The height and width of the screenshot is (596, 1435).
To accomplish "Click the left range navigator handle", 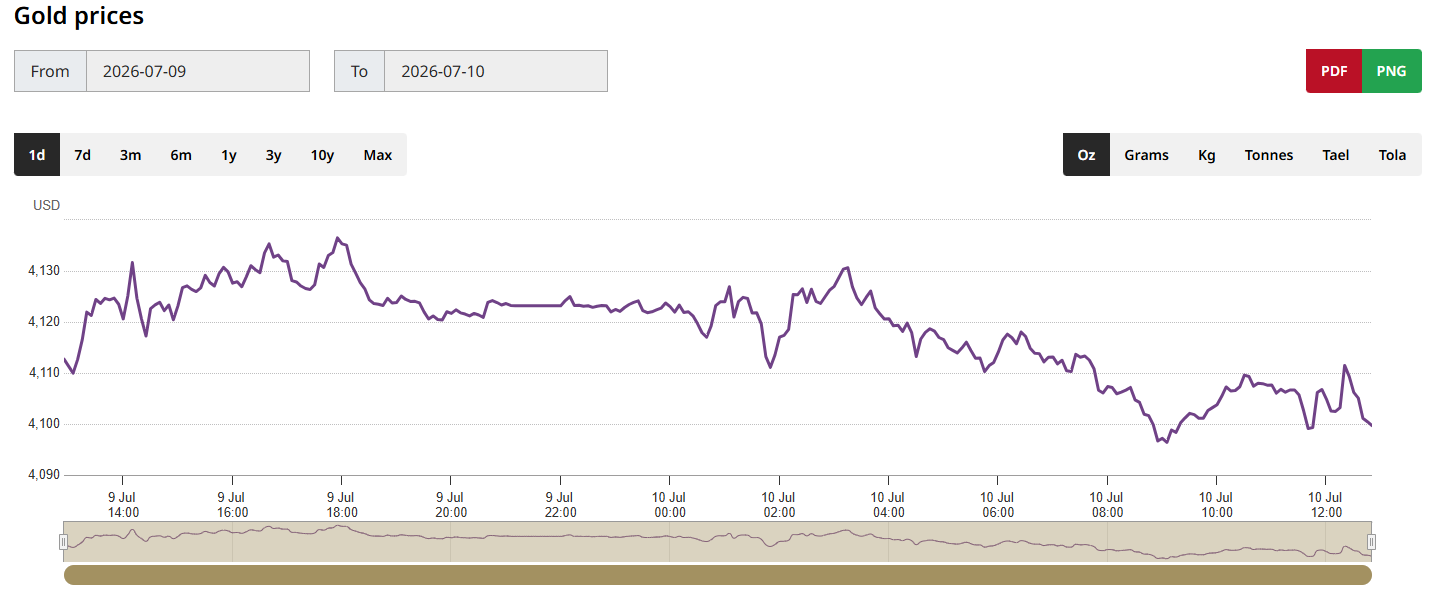I will pos(63,542).
